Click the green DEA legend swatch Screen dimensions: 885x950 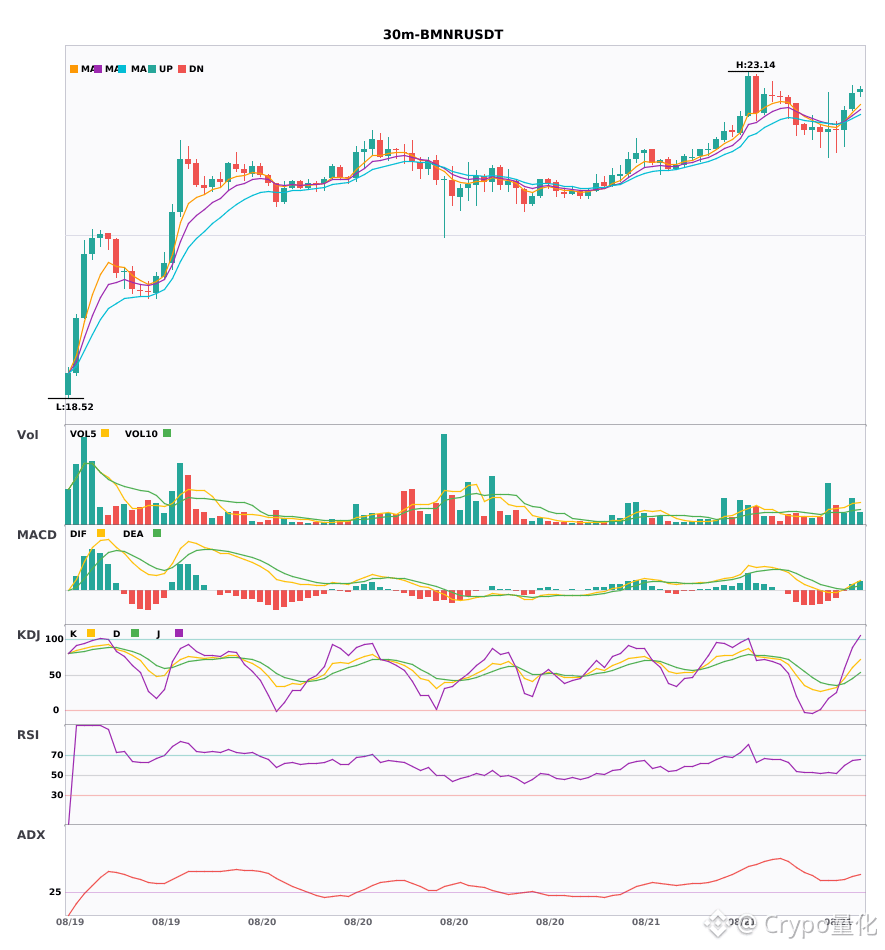[157, 533]
